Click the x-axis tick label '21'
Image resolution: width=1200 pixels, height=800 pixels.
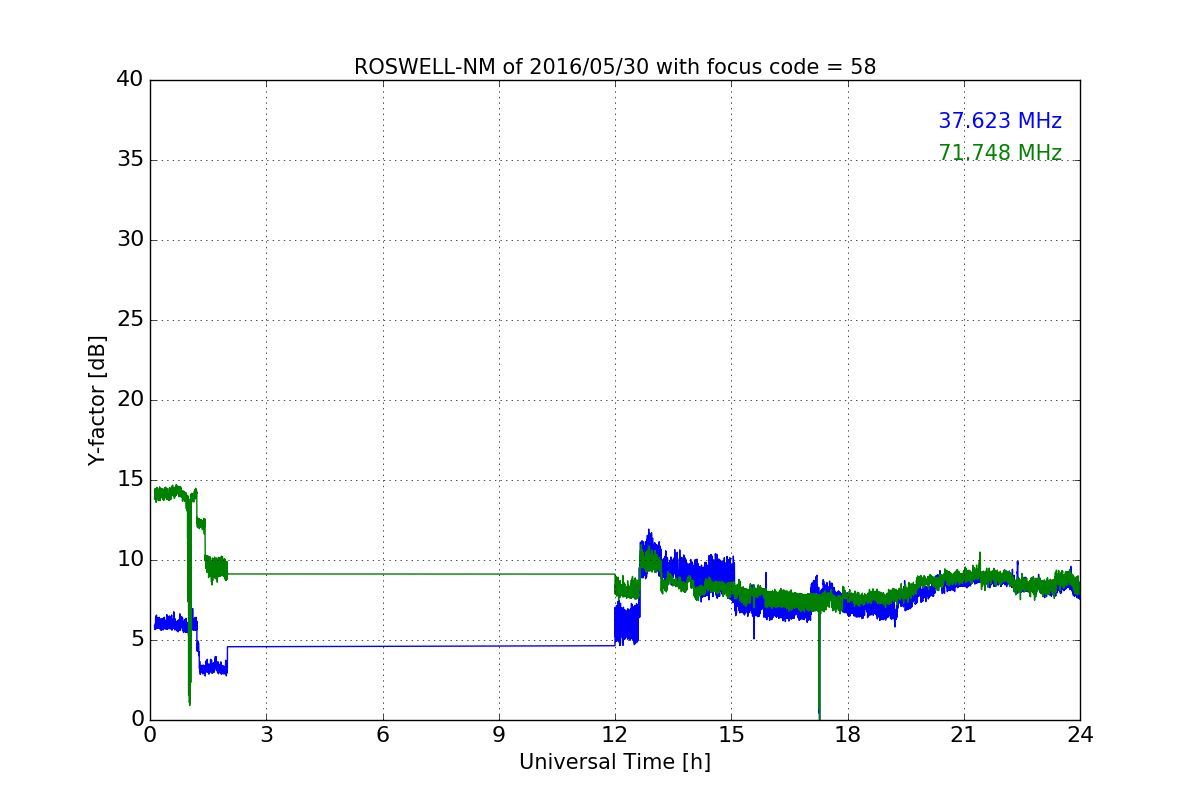[x=964, y=734]
